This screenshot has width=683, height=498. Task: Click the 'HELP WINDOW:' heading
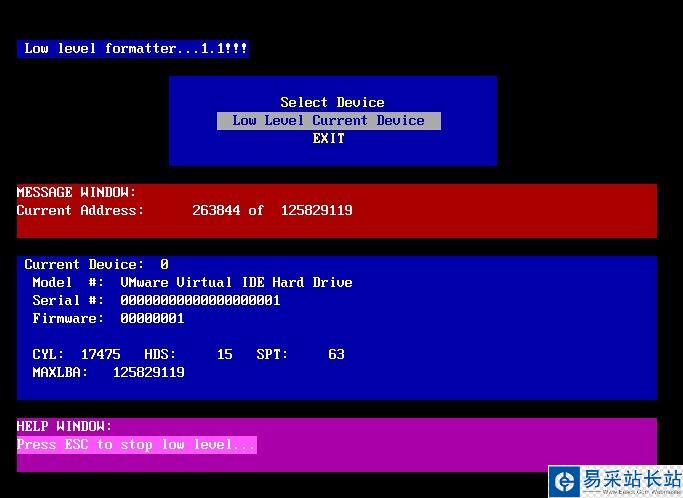(x=64, y=426)
